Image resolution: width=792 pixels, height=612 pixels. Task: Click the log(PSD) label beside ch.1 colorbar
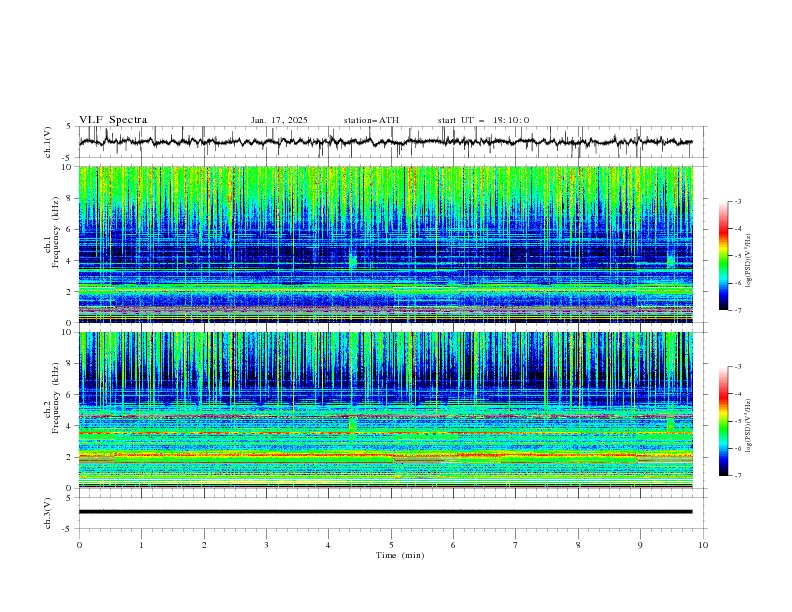[x=749, y=261]
